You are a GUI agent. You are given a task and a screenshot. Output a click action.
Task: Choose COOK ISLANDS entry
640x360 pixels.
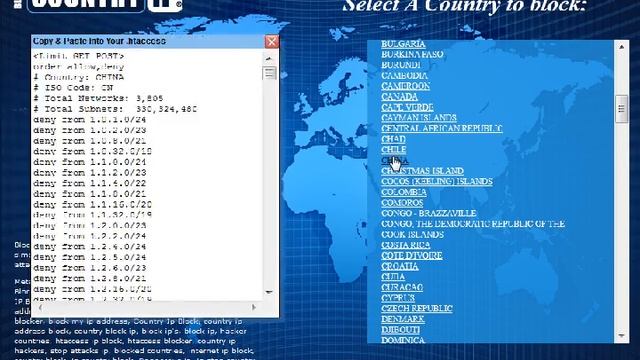[x=412, y=235]
